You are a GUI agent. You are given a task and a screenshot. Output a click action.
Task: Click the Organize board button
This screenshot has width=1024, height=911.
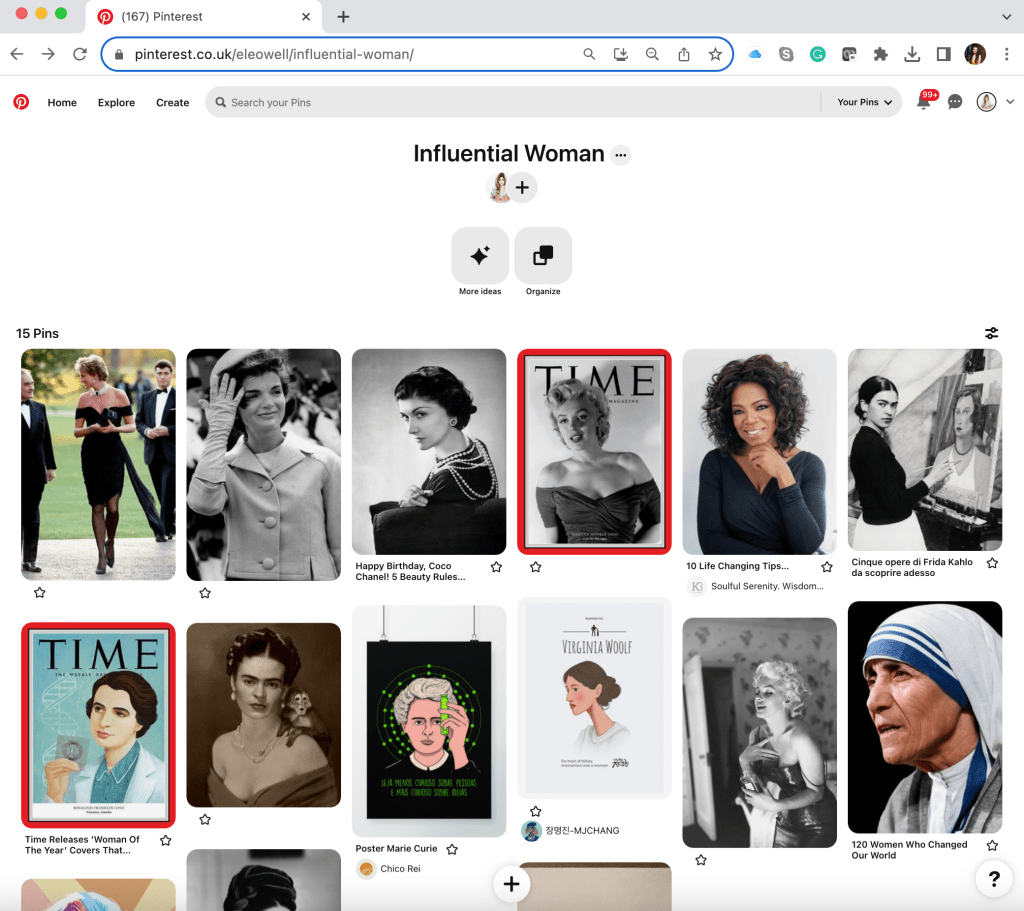point(543,256)
